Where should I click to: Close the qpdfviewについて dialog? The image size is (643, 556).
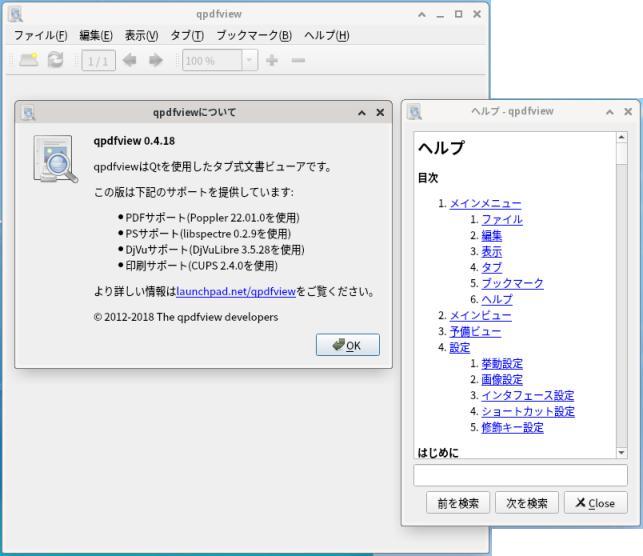[380, 112]
